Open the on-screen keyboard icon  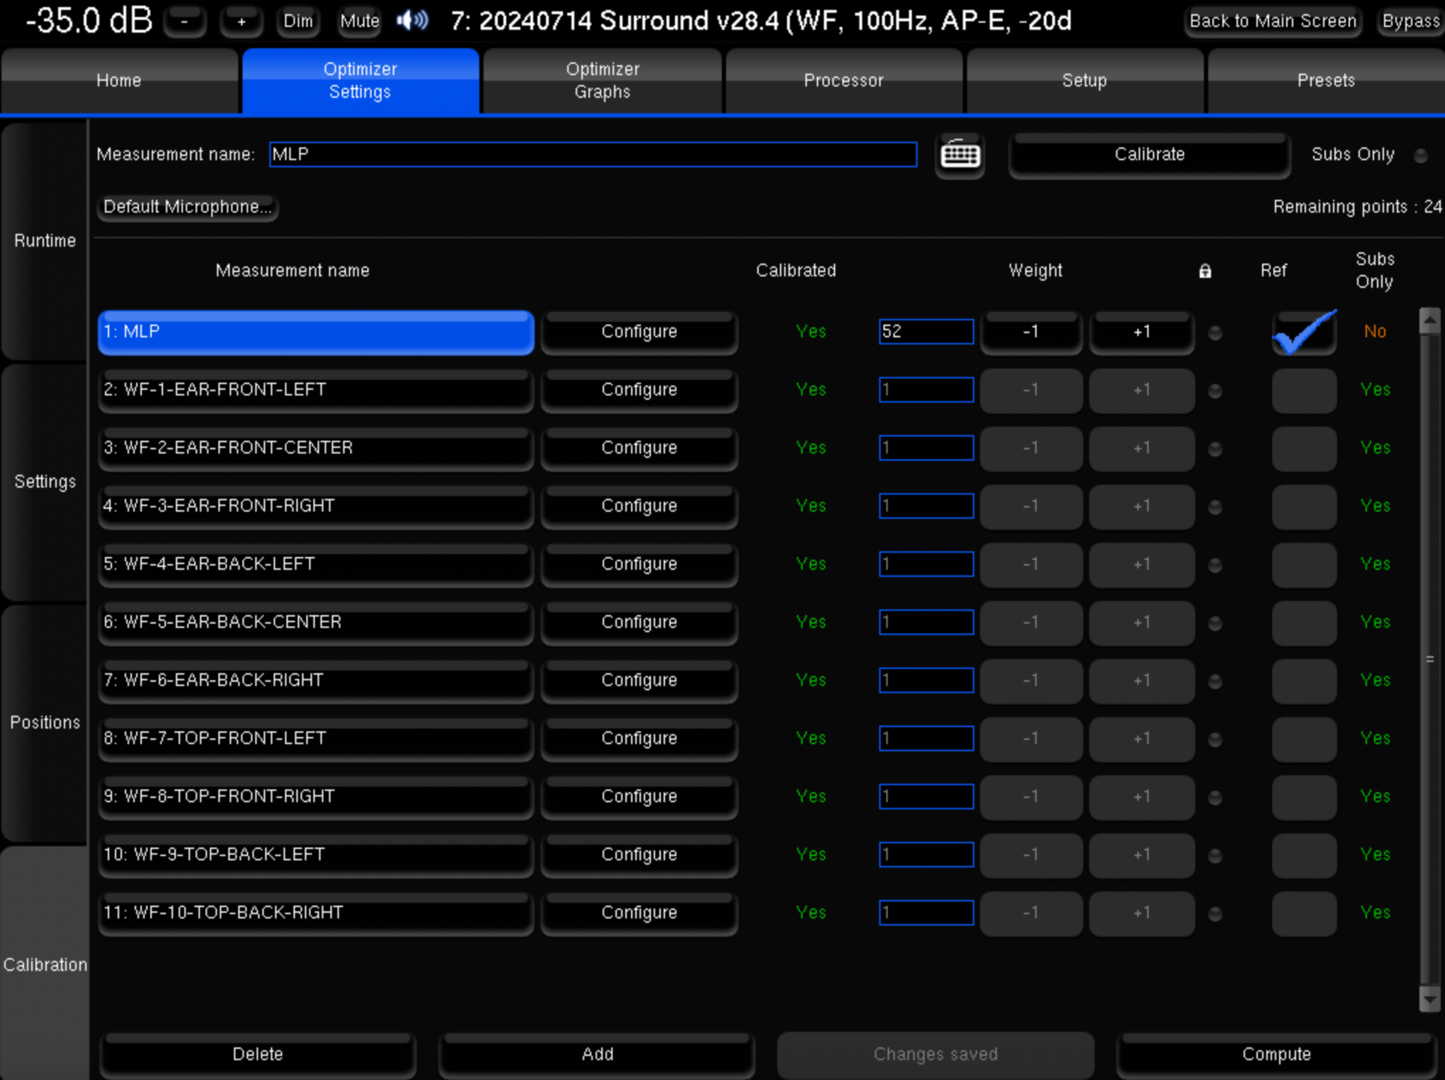coord(960,155)
